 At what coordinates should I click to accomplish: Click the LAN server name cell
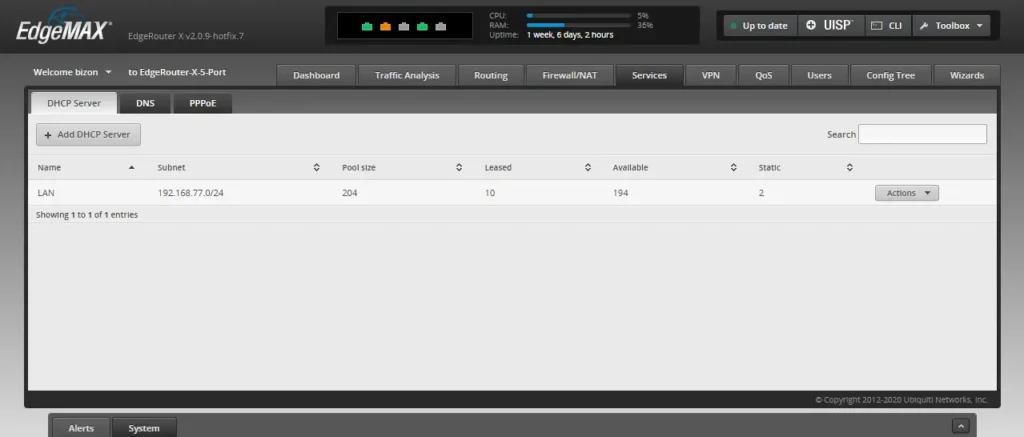tap(46, 193)
